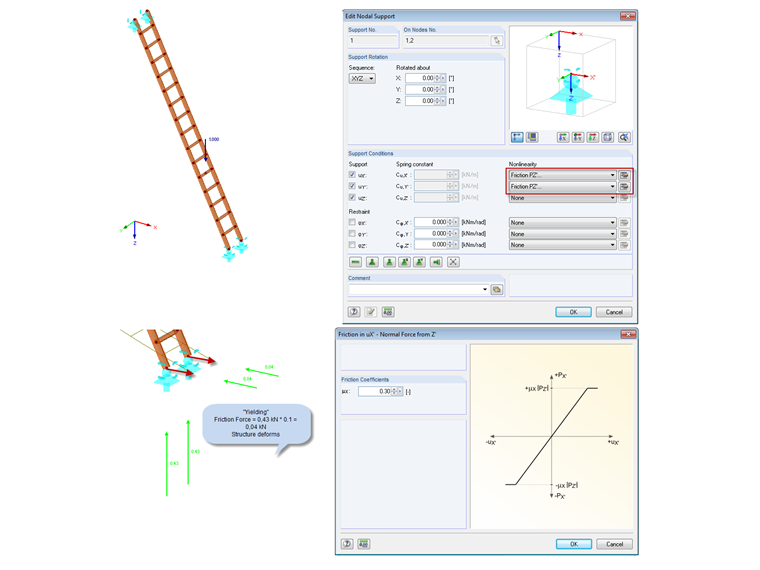Set preview to view in X direction

563,137
